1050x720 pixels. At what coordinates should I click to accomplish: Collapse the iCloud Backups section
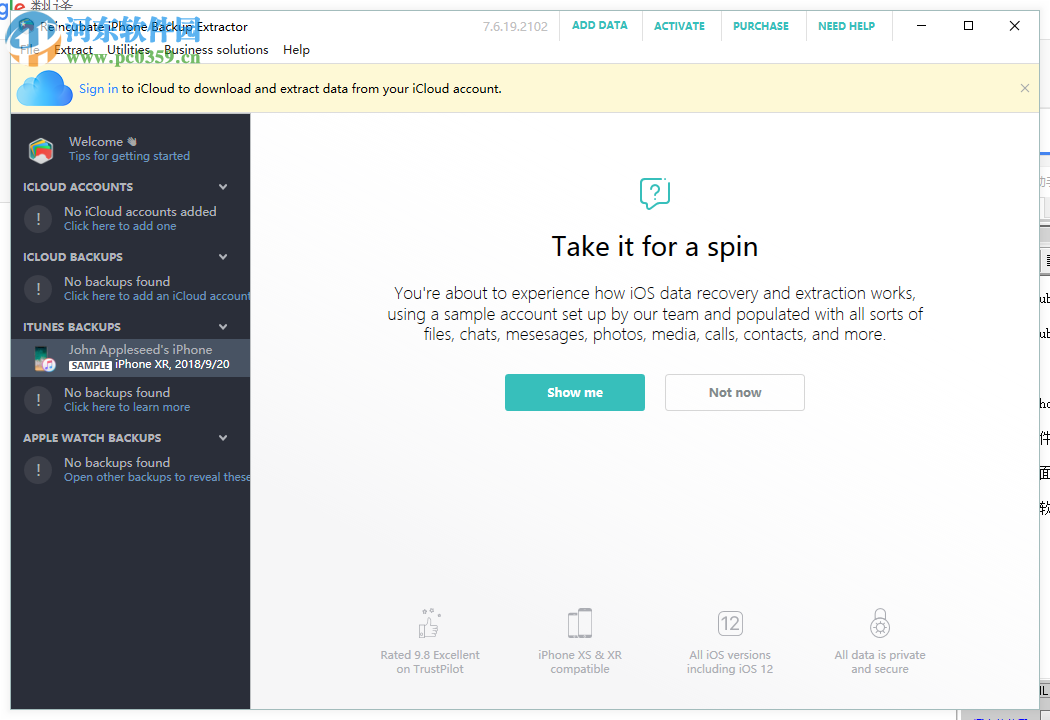223,257
